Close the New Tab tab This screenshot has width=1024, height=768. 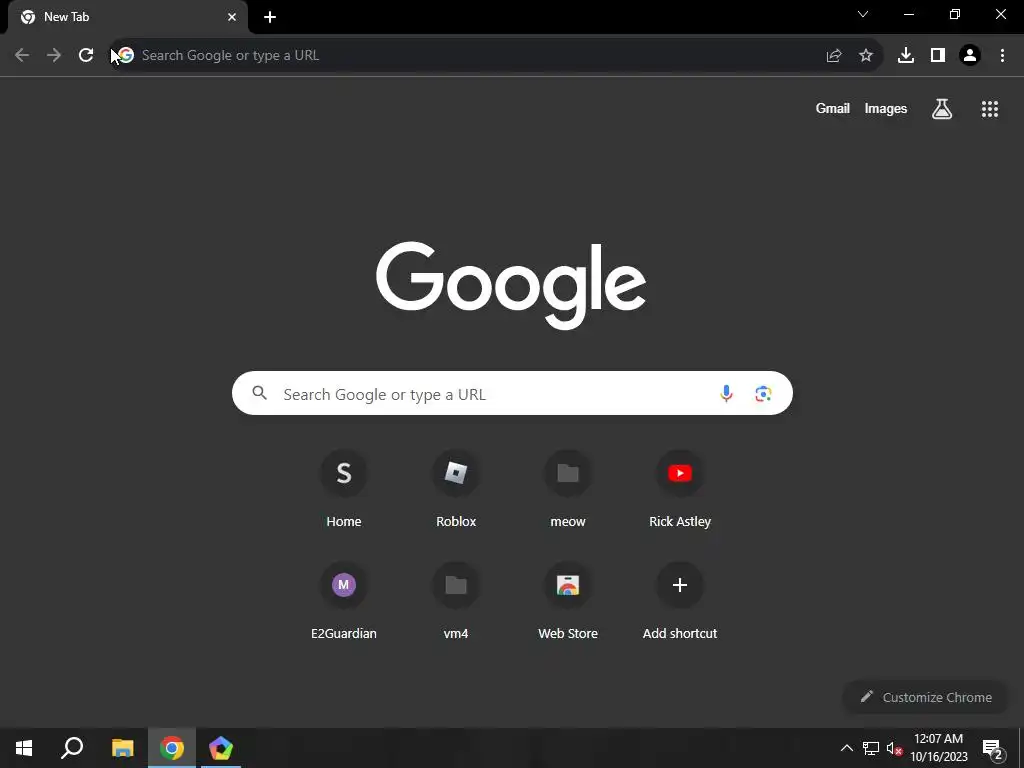click(232, 17)
